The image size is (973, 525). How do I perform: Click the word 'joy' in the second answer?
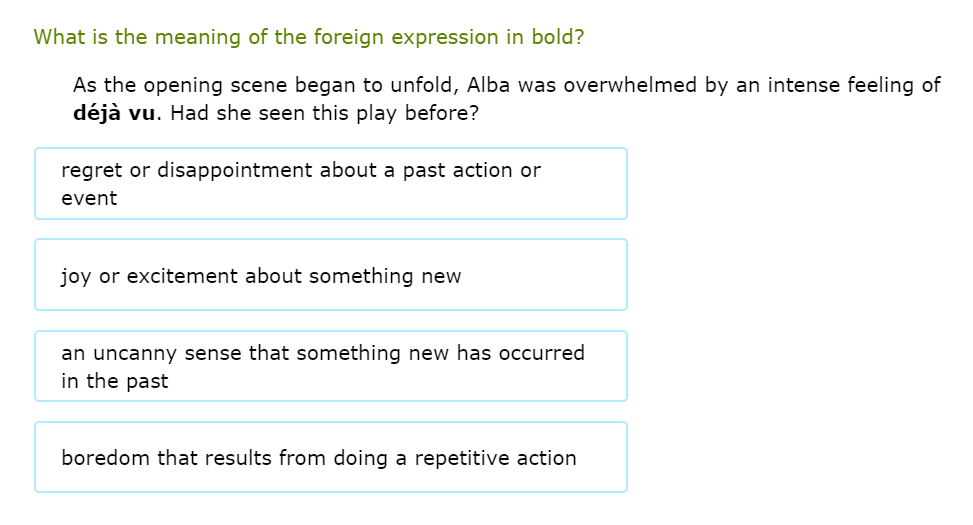click(x=76, y=276)
